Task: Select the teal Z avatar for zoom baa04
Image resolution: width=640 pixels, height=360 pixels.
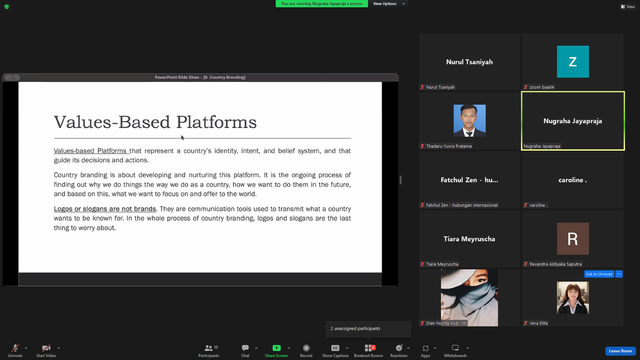Action: pyautogui.click(x=573, y=62)
